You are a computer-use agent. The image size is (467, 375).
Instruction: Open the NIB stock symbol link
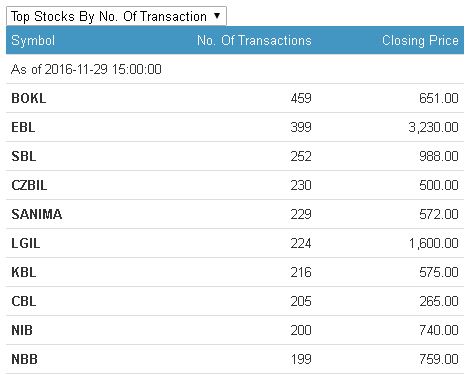[22, 330]
